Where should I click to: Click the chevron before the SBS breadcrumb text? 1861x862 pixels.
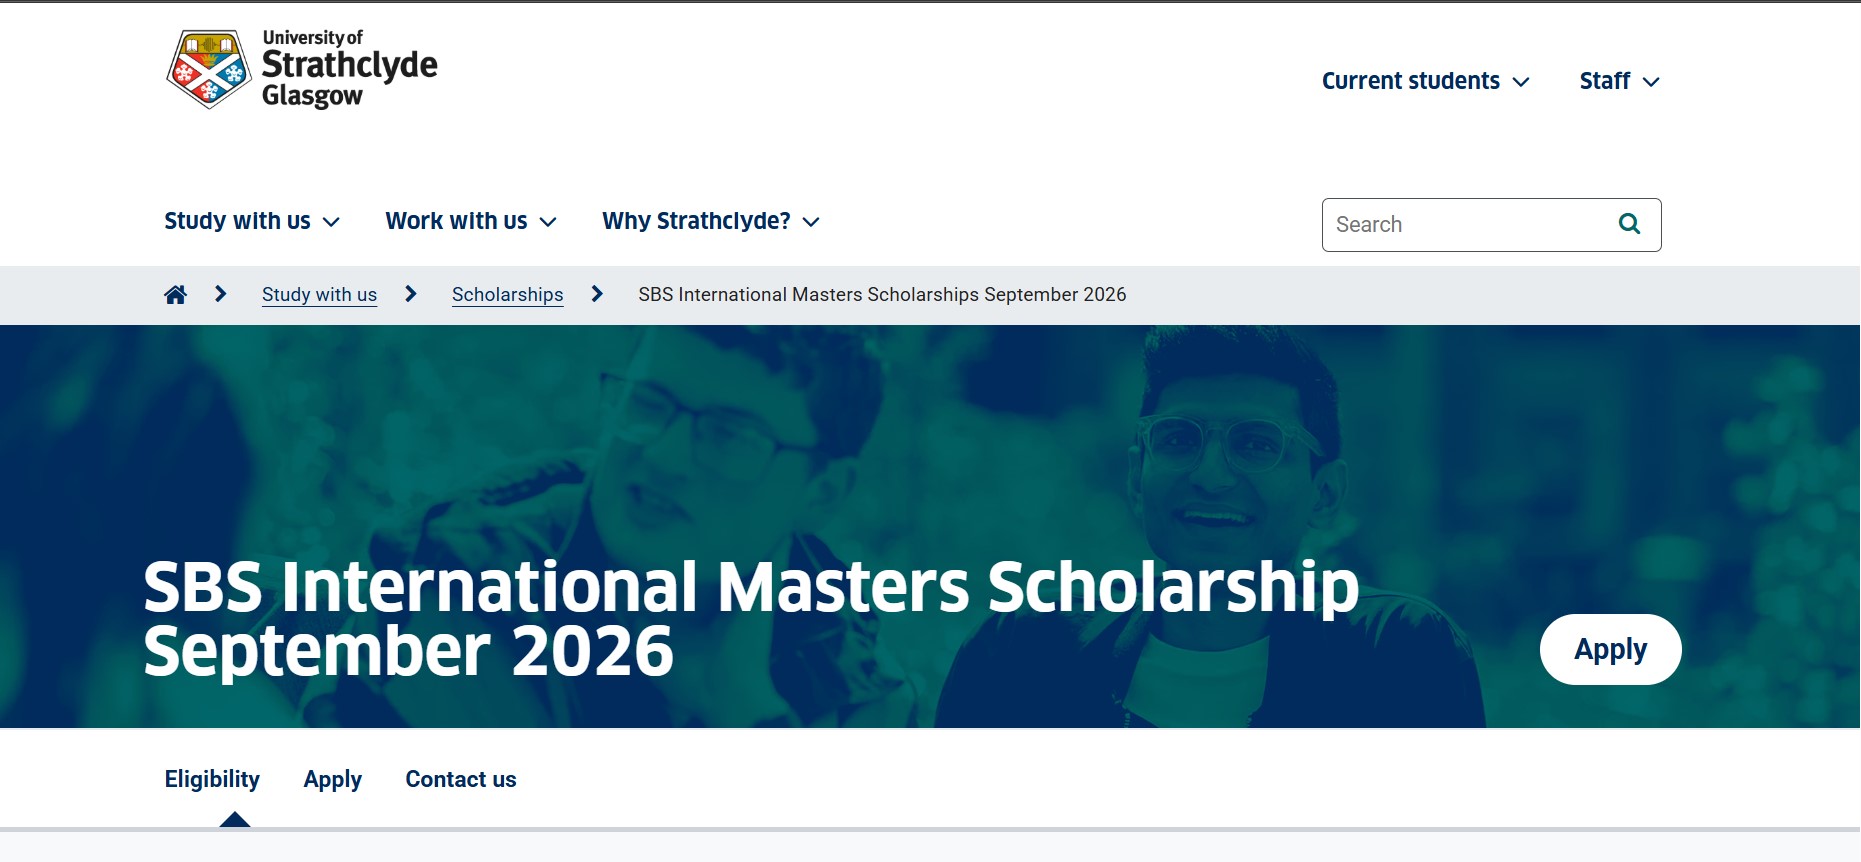pos(597,294)
